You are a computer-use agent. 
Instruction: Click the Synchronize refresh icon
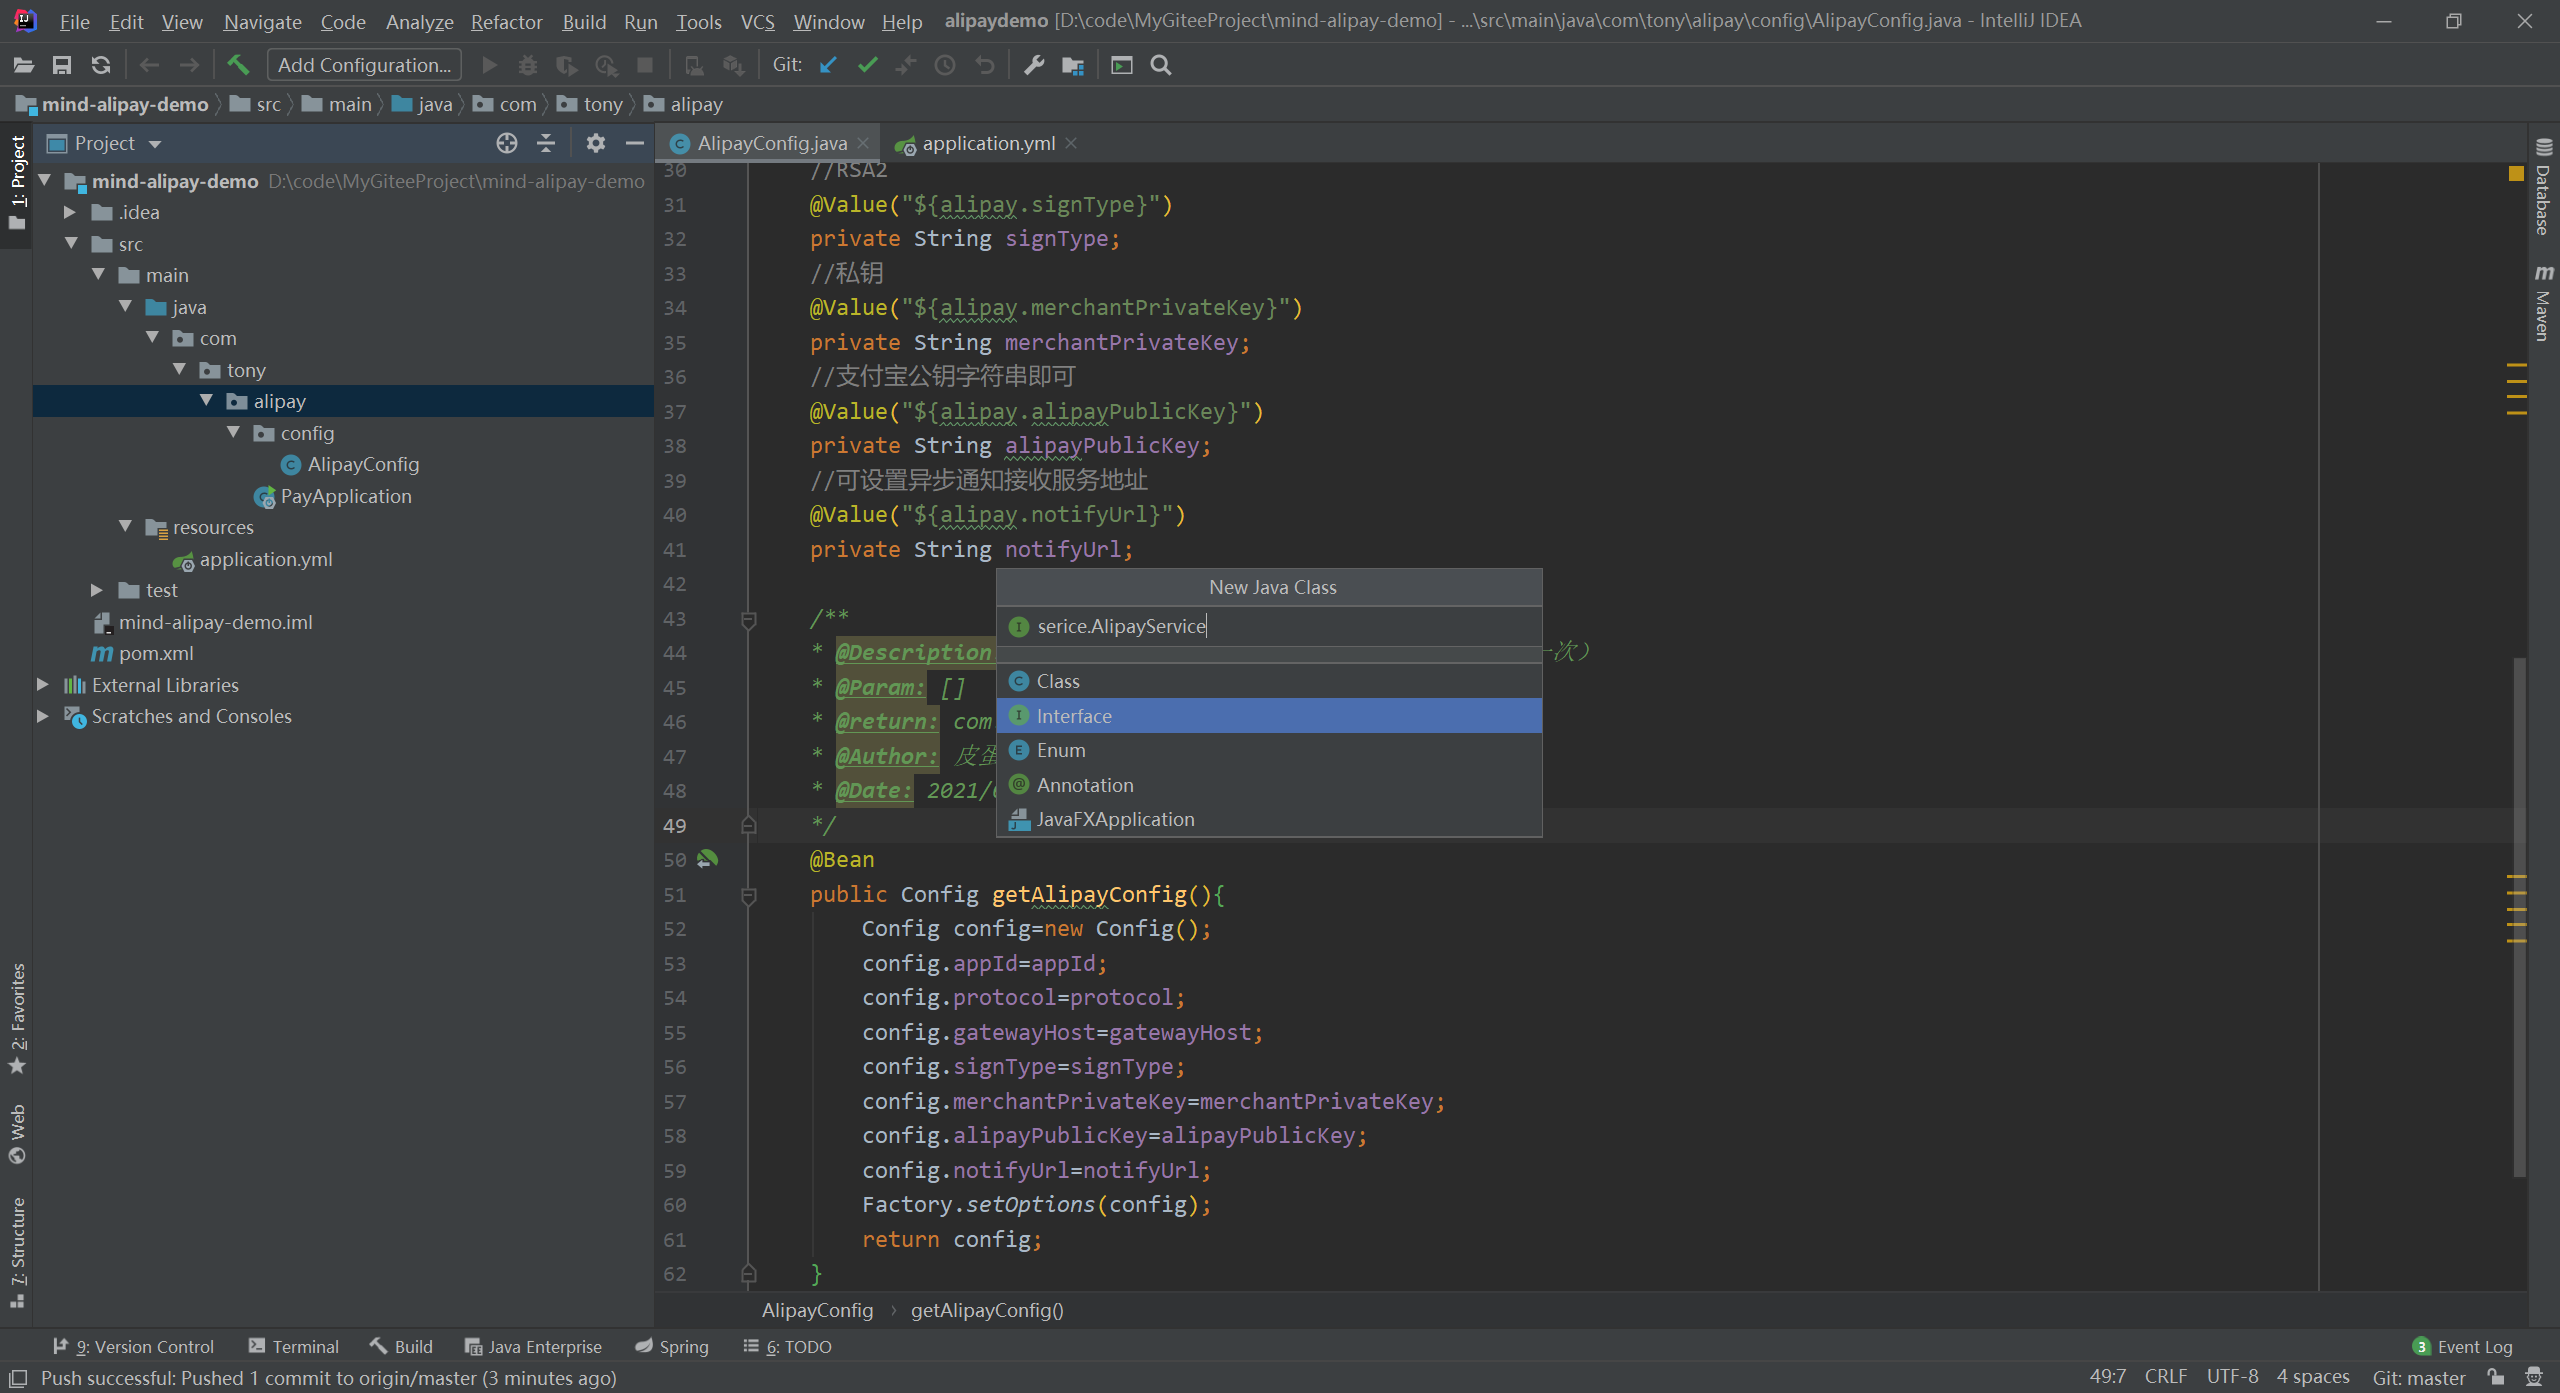tap(101, 65)
